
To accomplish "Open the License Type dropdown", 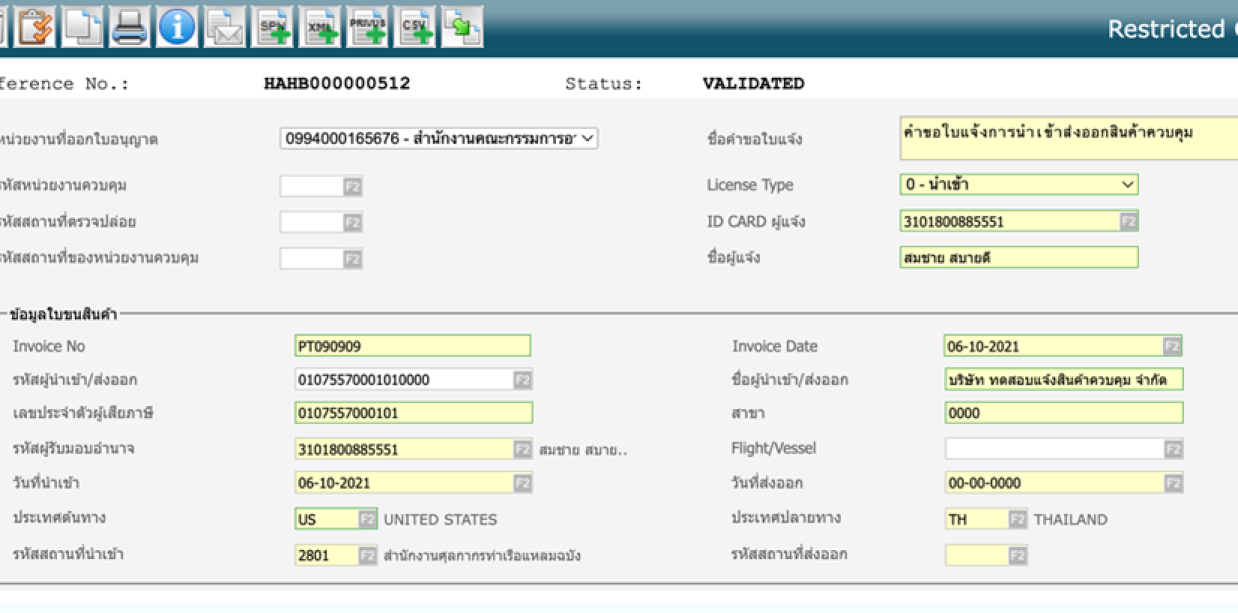I will point(1018,185).
